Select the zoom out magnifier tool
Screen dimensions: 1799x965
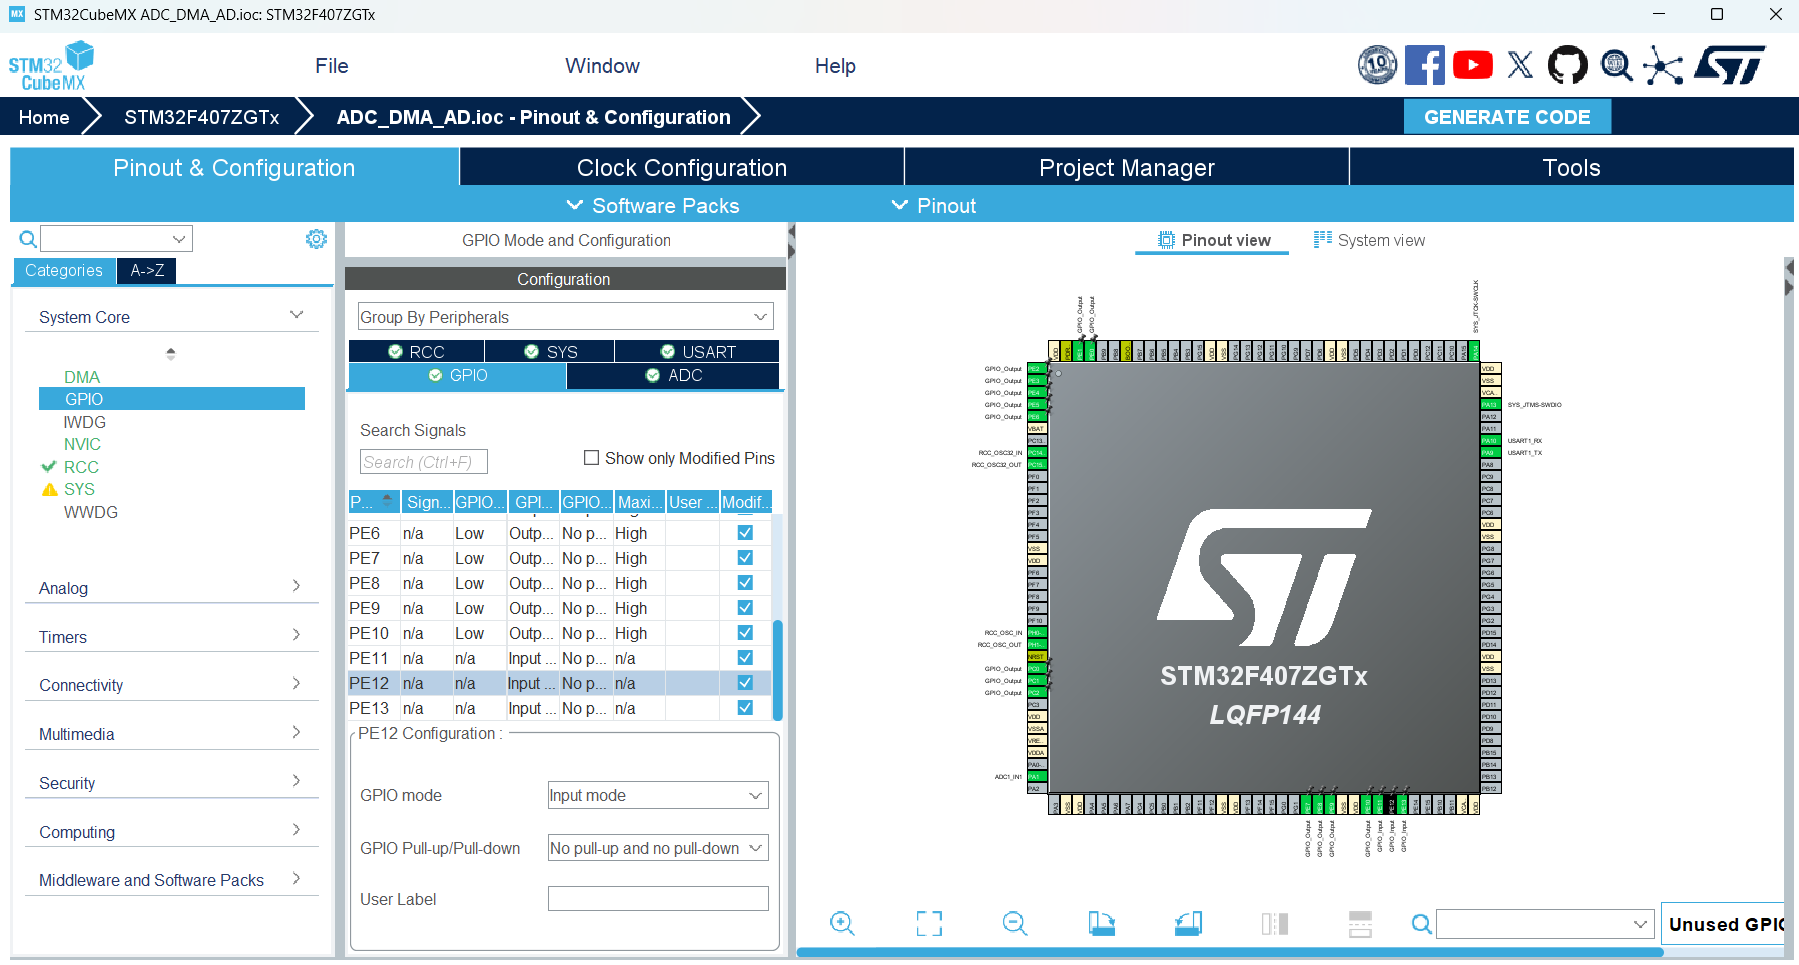1014,923
